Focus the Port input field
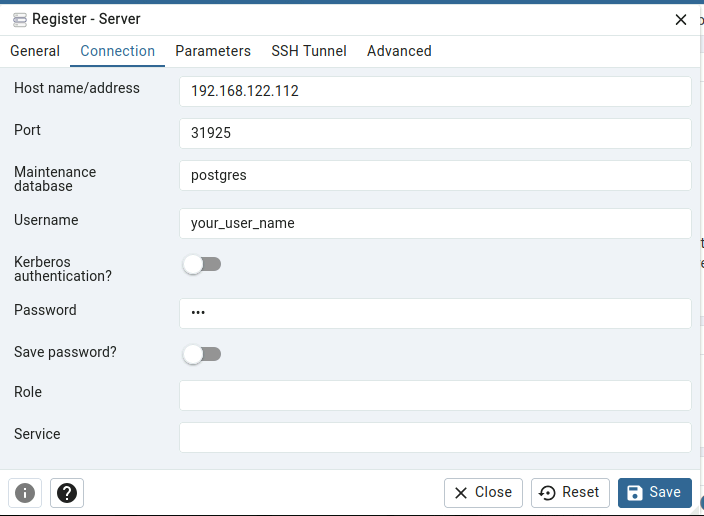 pyautogui.click(x=435, y=133)
